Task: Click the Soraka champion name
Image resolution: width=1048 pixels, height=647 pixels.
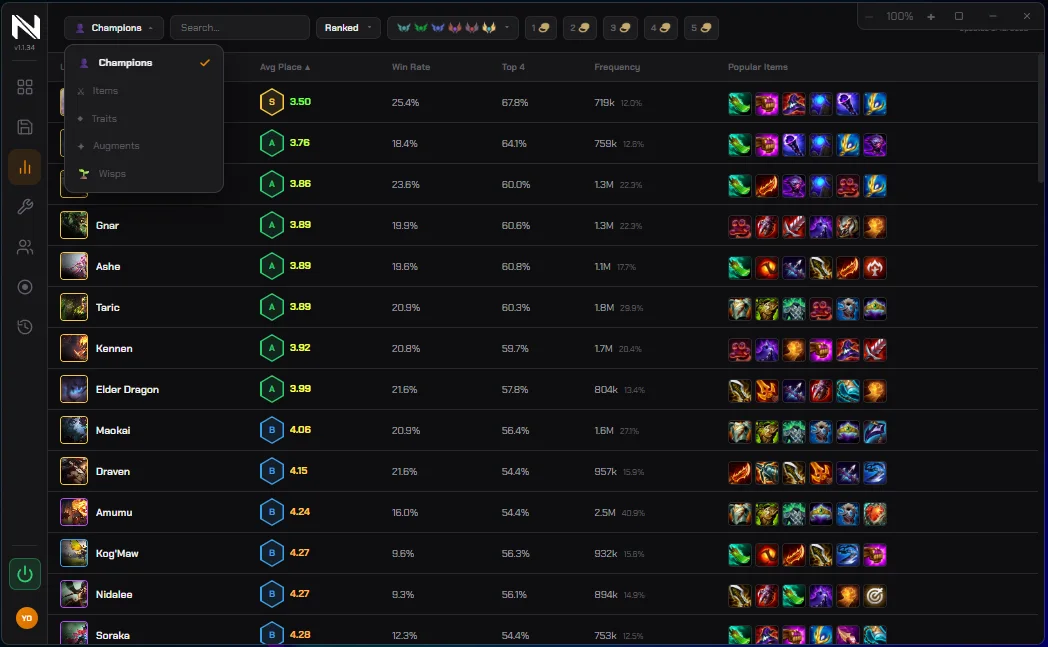Action: pyautogui.click(x=112, y=636)
